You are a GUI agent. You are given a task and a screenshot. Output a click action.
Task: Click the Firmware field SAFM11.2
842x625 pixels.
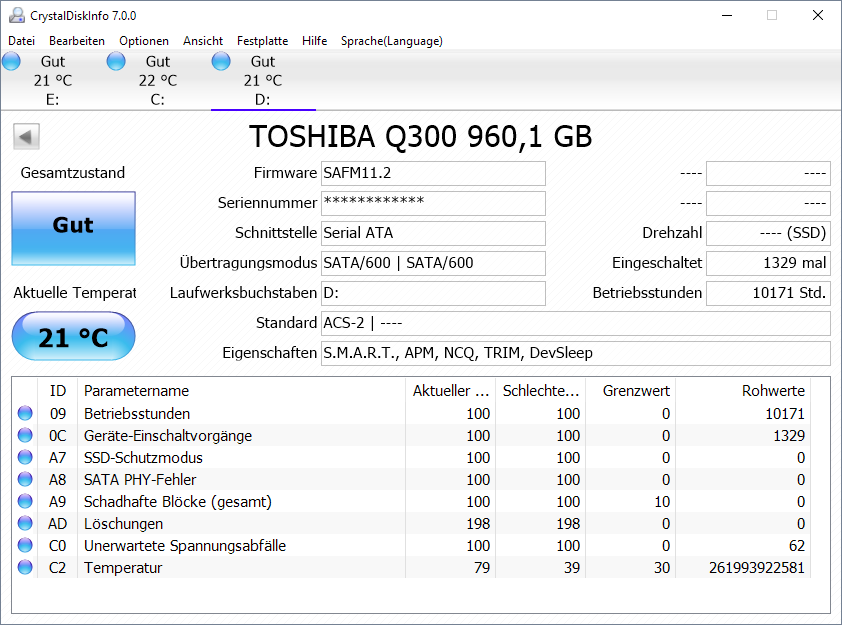[x=433, y=173]
